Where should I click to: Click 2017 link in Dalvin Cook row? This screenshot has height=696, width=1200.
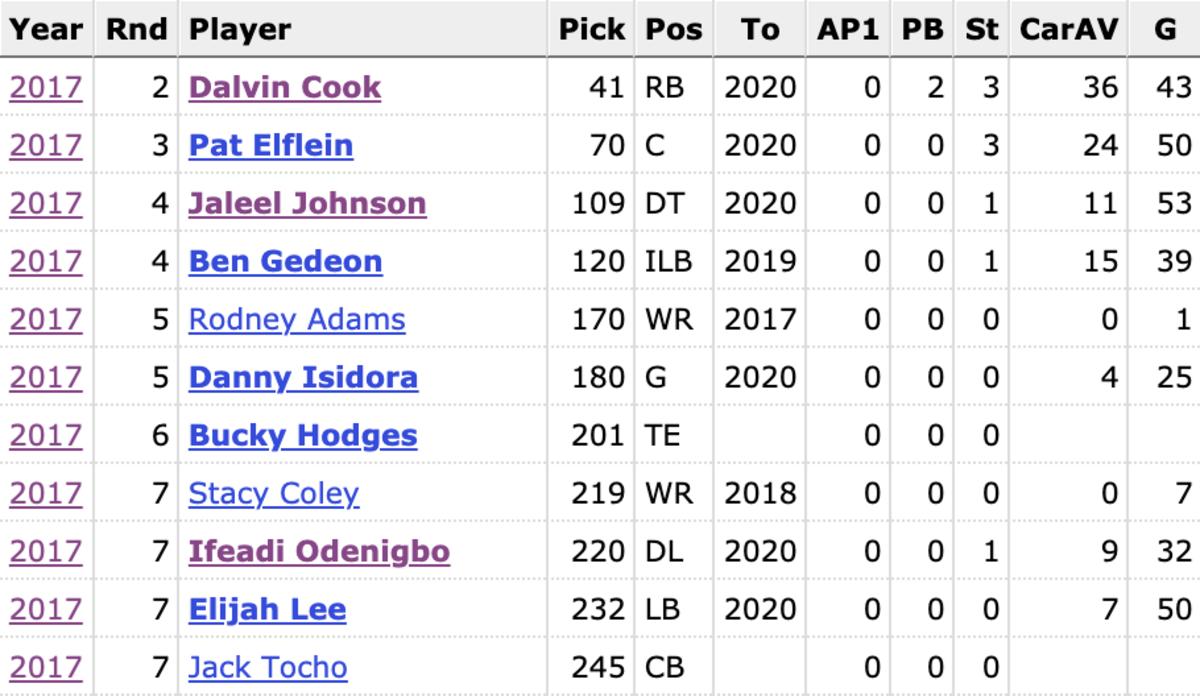(x=45, y=87)
